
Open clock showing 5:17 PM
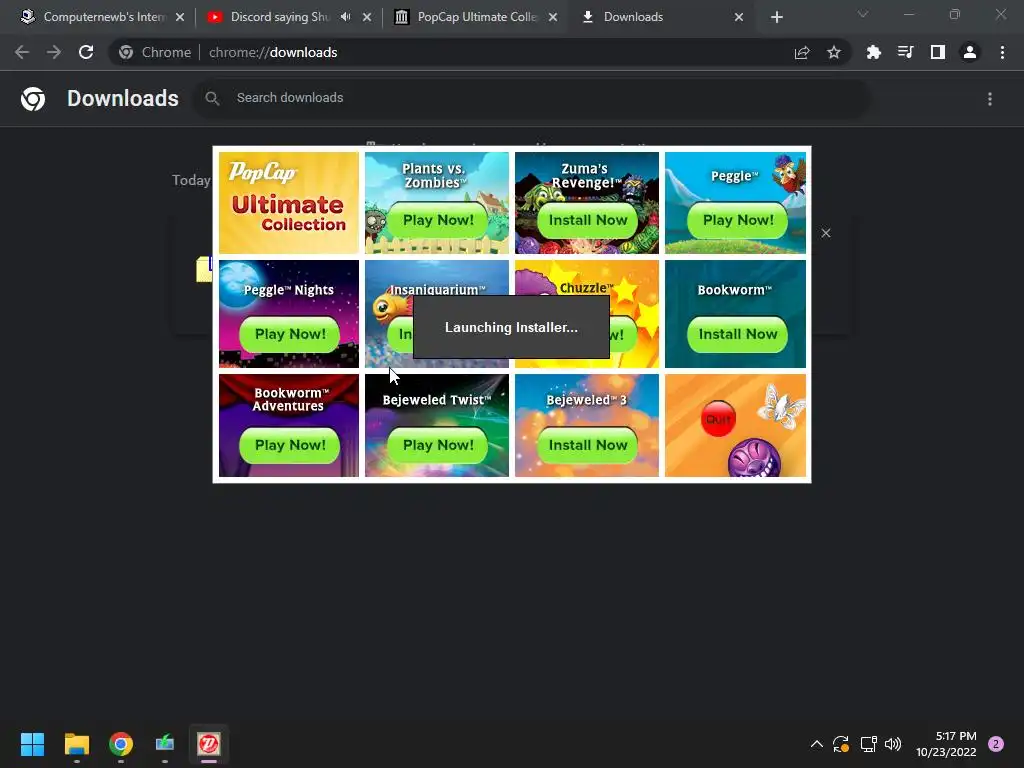pyautogui.click(x=946, y=744)
